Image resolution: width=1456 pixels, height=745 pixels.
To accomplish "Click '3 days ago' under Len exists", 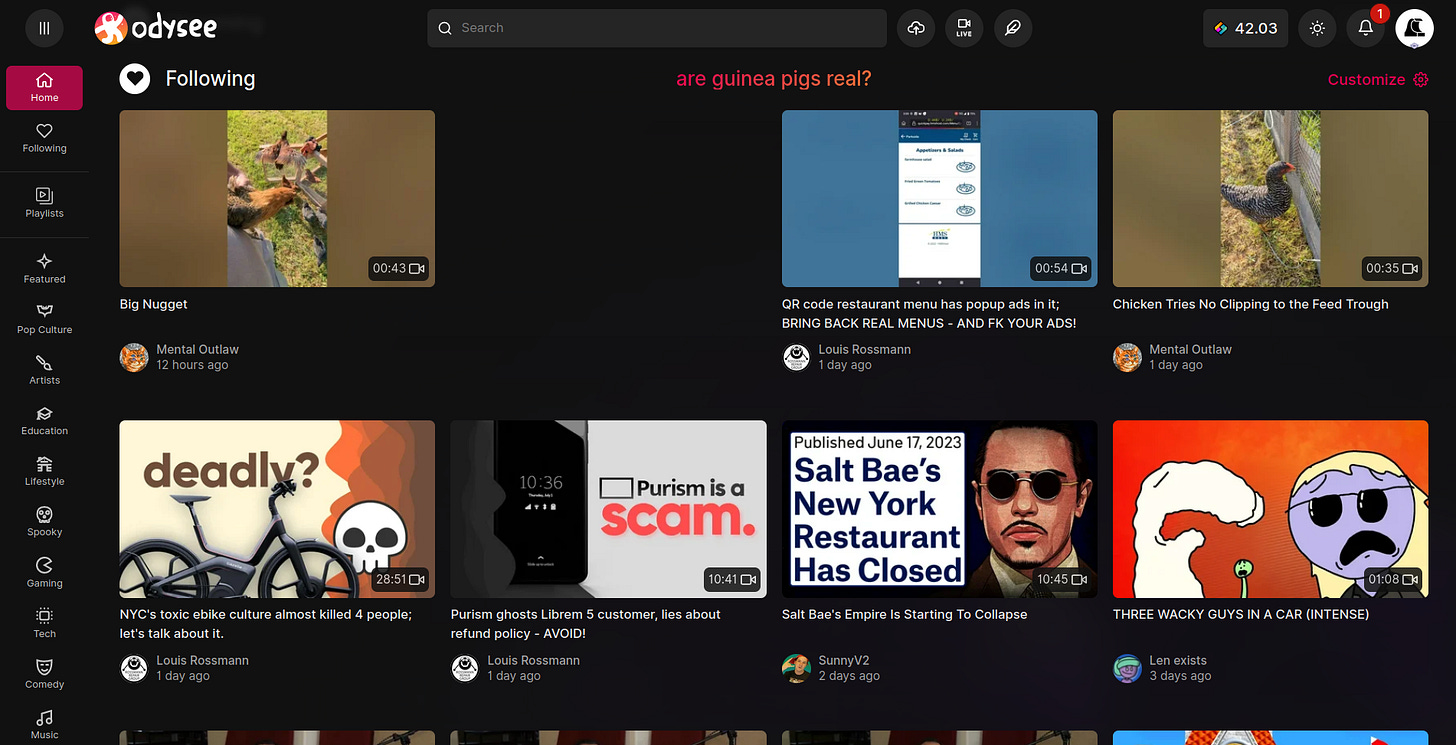I will 1180,676.
